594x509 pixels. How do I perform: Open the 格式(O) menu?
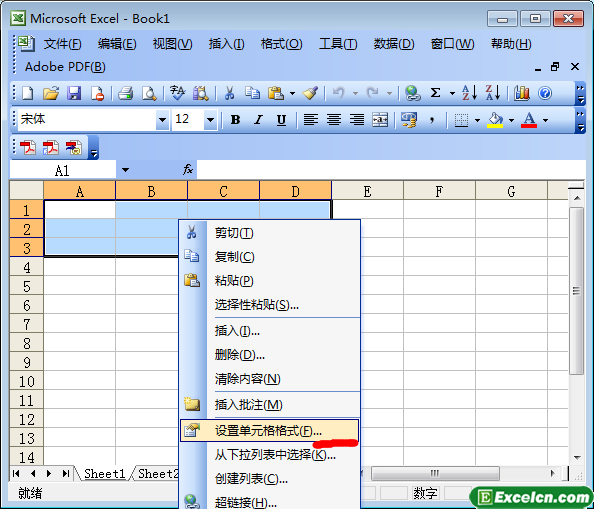(x=281, y=44)
